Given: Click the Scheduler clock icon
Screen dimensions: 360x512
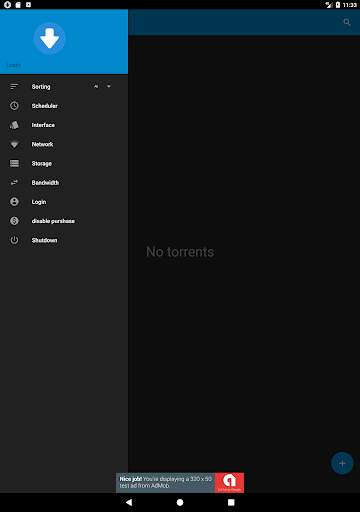Looking at the screenshot, I should click(x=14, y=106).
